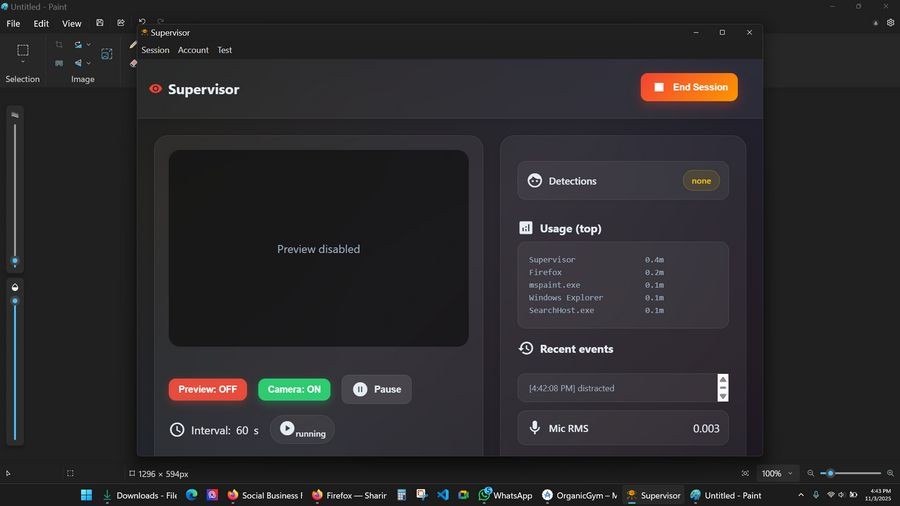Image resolution: width=900 pixels, height=506 pixels.
Task: Toggle the running play indicator button
Action: [x=302, y=430]
